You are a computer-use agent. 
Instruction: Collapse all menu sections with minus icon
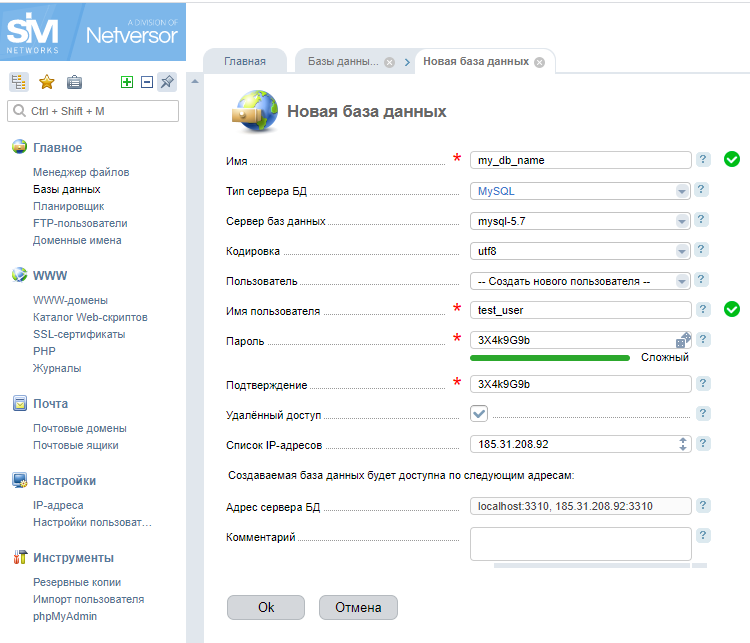pyautogui.click(x=147, y=82)
